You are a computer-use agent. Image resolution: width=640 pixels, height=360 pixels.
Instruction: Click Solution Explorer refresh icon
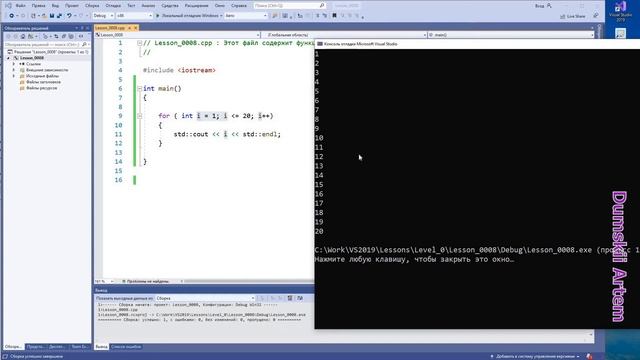(x=56, y=36)
